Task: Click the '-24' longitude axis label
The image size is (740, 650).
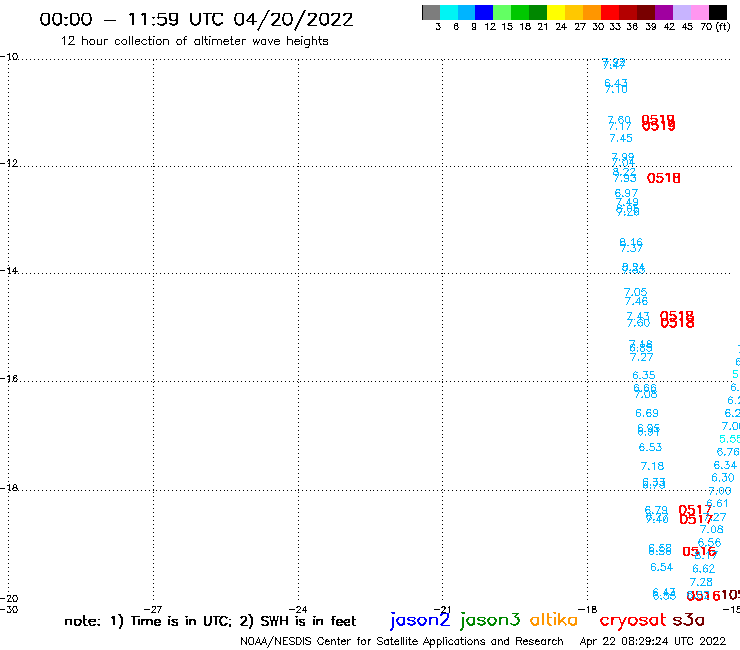Action: [x=298, y=609]
